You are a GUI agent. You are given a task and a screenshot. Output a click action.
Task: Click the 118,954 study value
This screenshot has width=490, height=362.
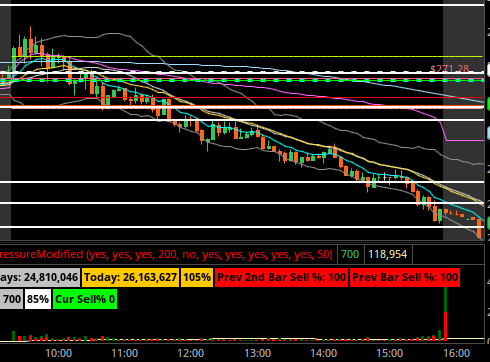[388, 255]
